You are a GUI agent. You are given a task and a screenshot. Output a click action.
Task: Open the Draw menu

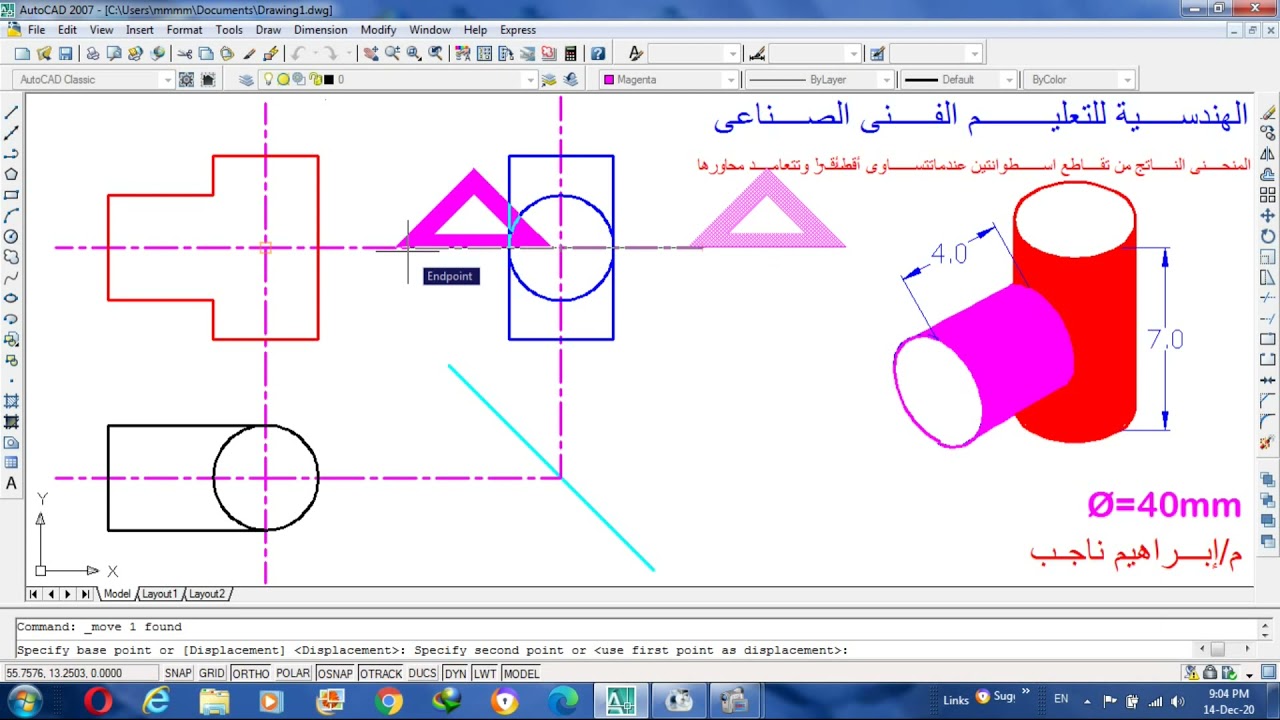(x=268, y=30)
